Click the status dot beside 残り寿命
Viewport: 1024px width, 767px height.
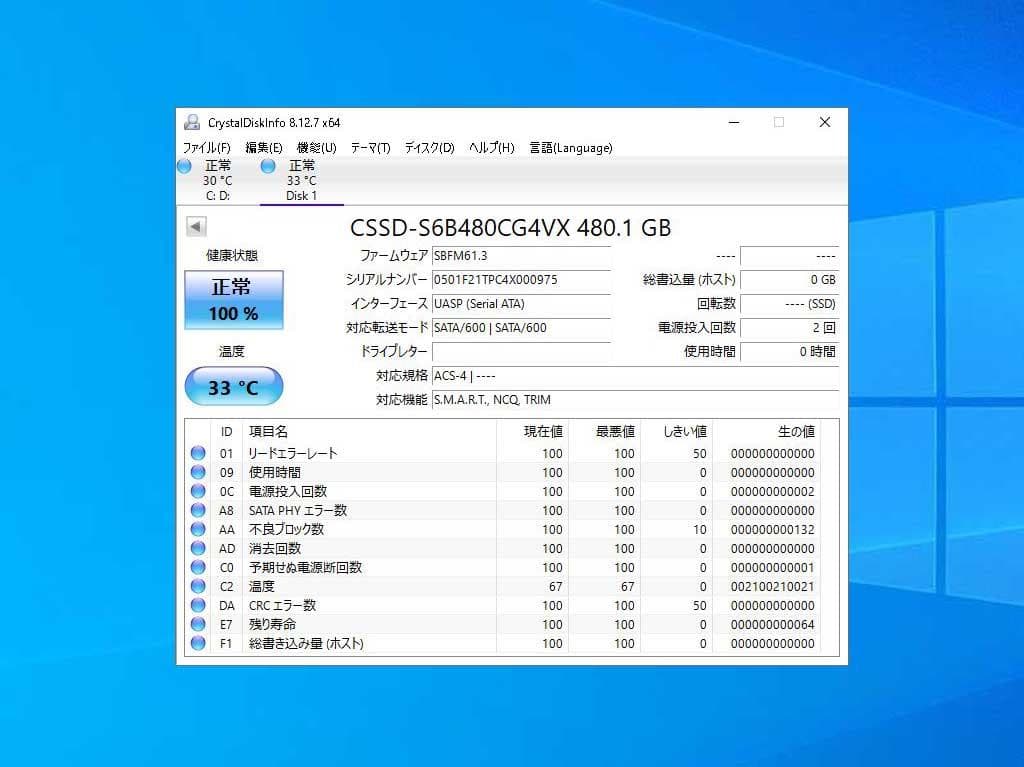click(197, 624)
